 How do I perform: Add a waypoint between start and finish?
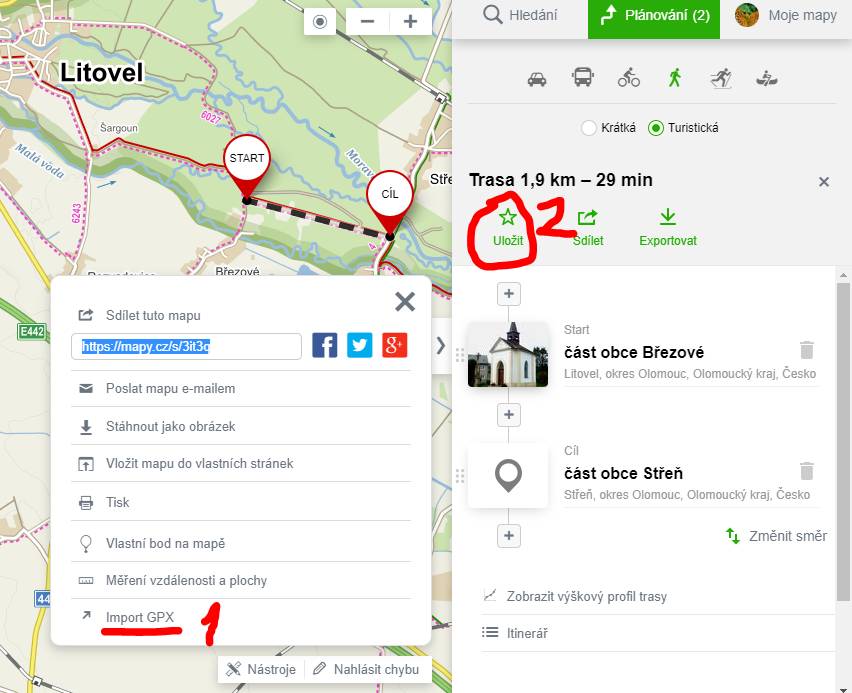[509, 415]
